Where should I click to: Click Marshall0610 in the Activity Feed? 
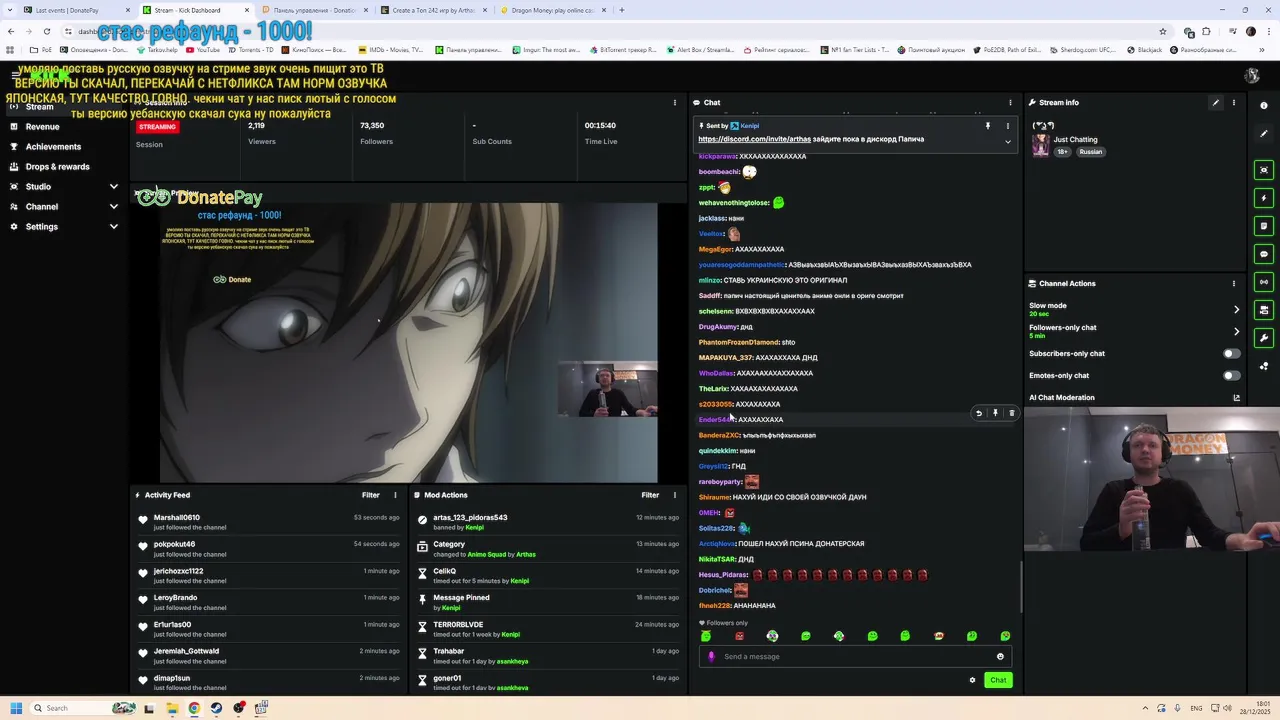click(x=177, y=518)
